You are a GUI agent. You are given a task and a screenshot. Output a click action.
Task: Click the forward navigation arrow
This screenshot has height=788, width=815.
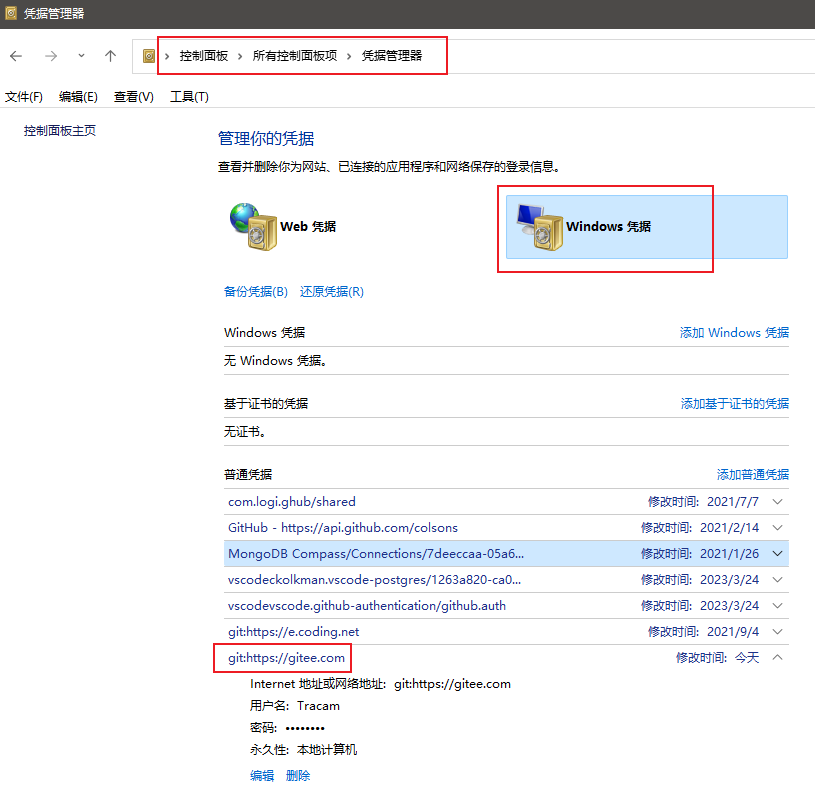(x=50, y=56)
